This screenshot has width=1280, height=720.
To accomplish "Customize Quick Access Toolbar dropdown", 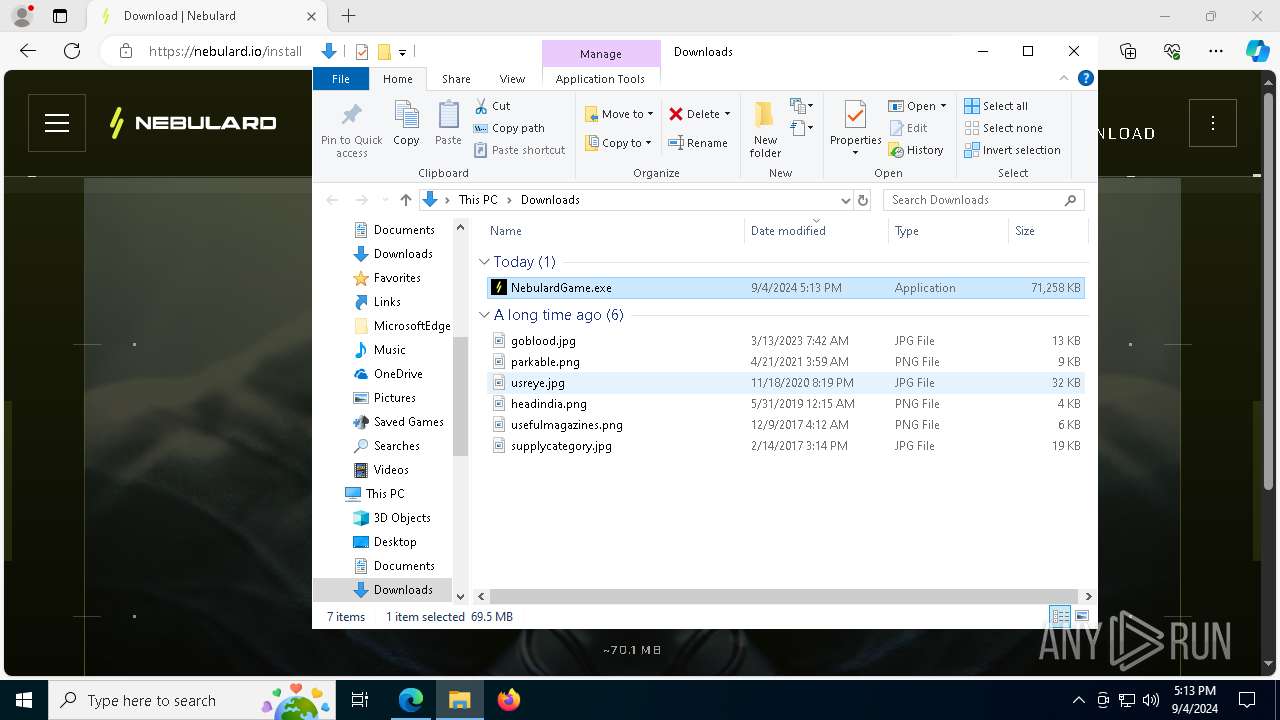I will (402, 52).
